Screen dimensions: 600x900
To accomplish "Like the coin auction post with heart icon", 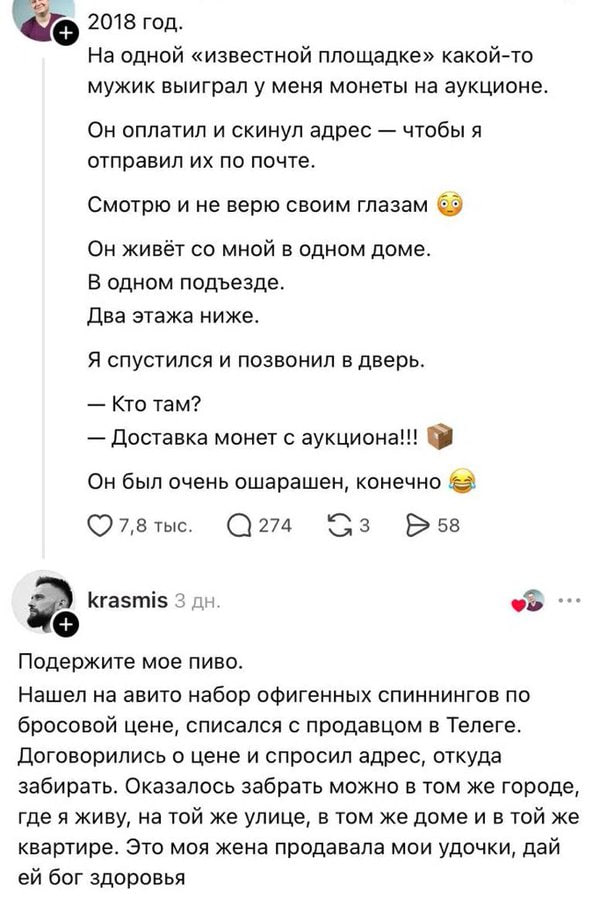I will [99, 526].
